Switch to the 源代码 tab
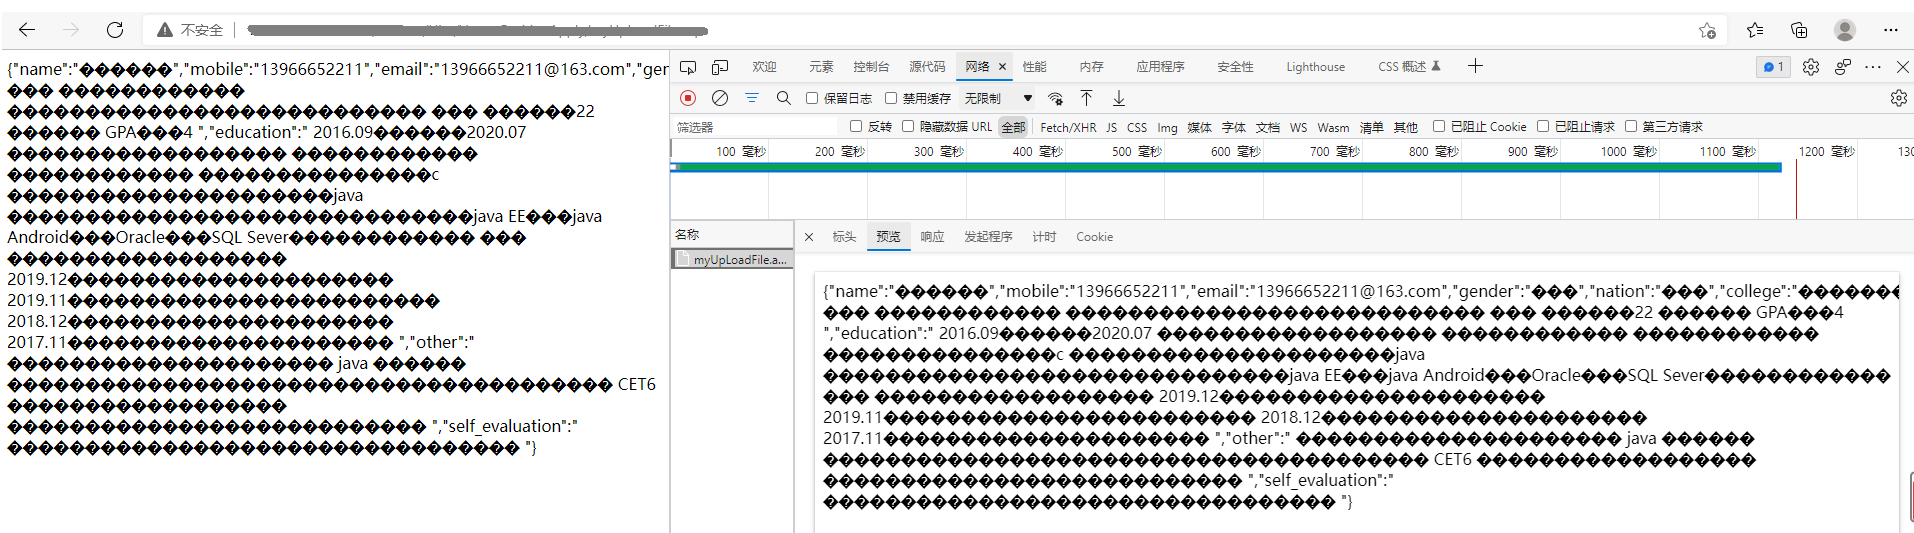Viewport: 1914px width, 533px height. (x=927, y=67)
